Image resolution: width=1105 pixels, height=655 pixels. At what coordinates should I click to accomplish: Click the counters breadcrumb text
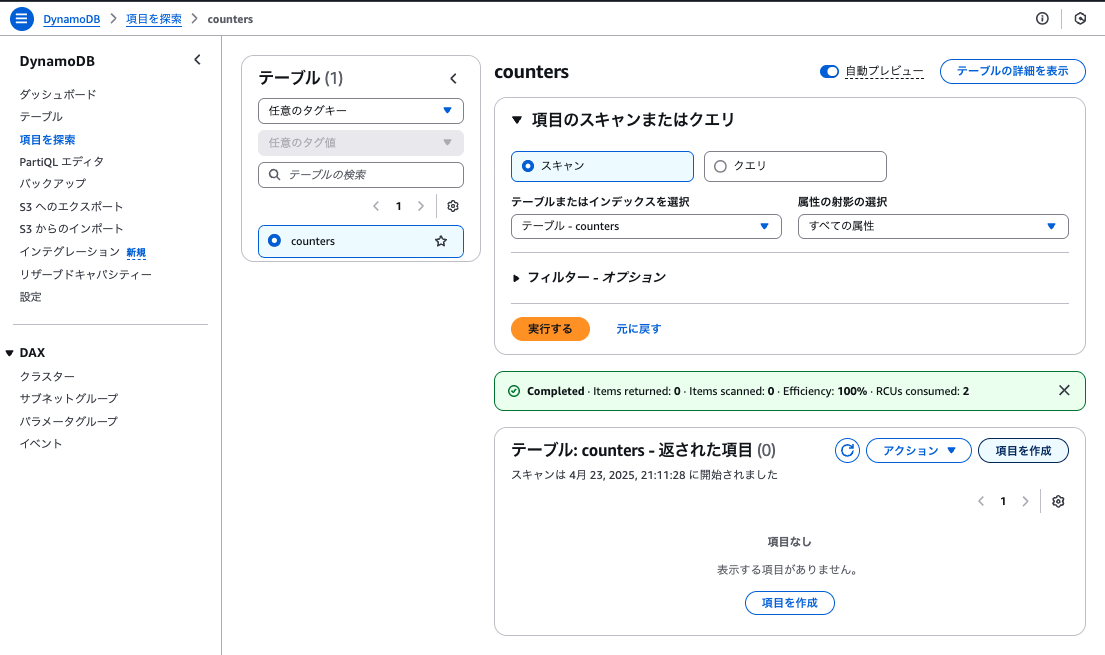point(230,19)
